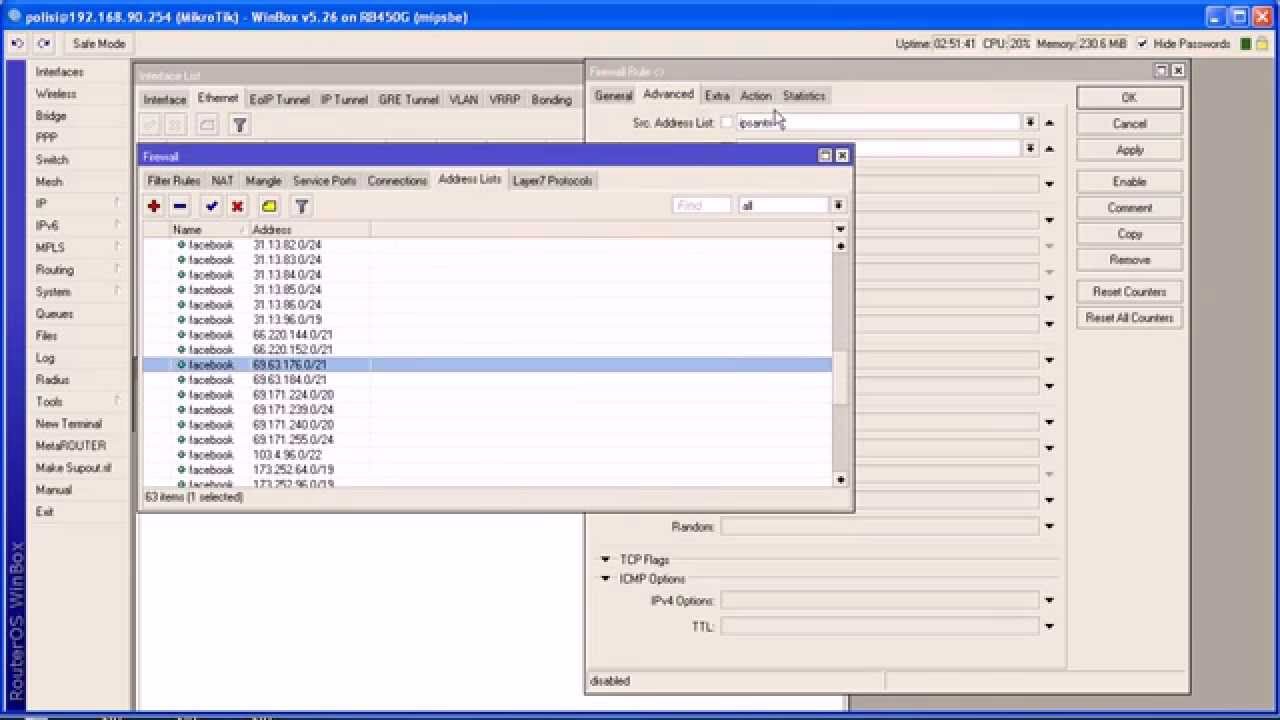Toggle Hide Passwords checkbox
Viewport: 1280px width, 720px height.
pos(1143,44)
